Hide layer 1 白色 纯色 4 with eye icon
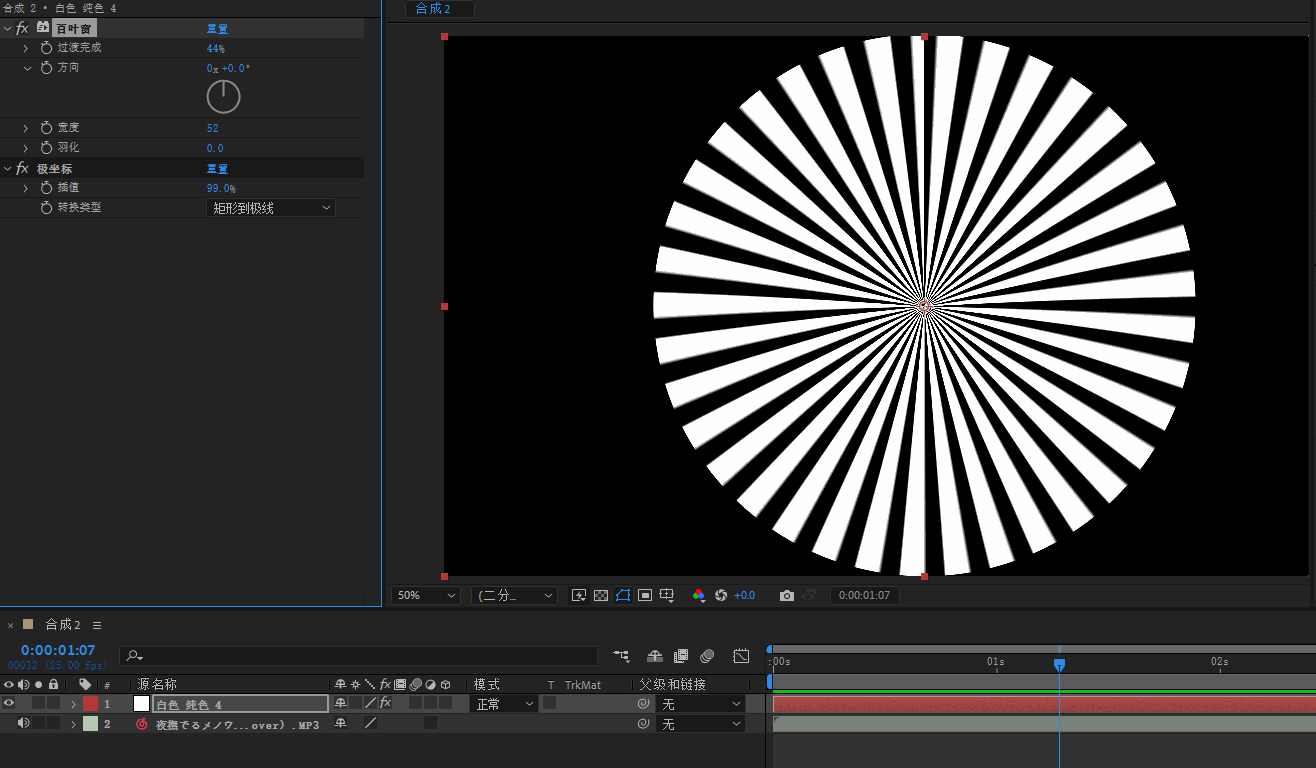 click(x=8, y=703)
